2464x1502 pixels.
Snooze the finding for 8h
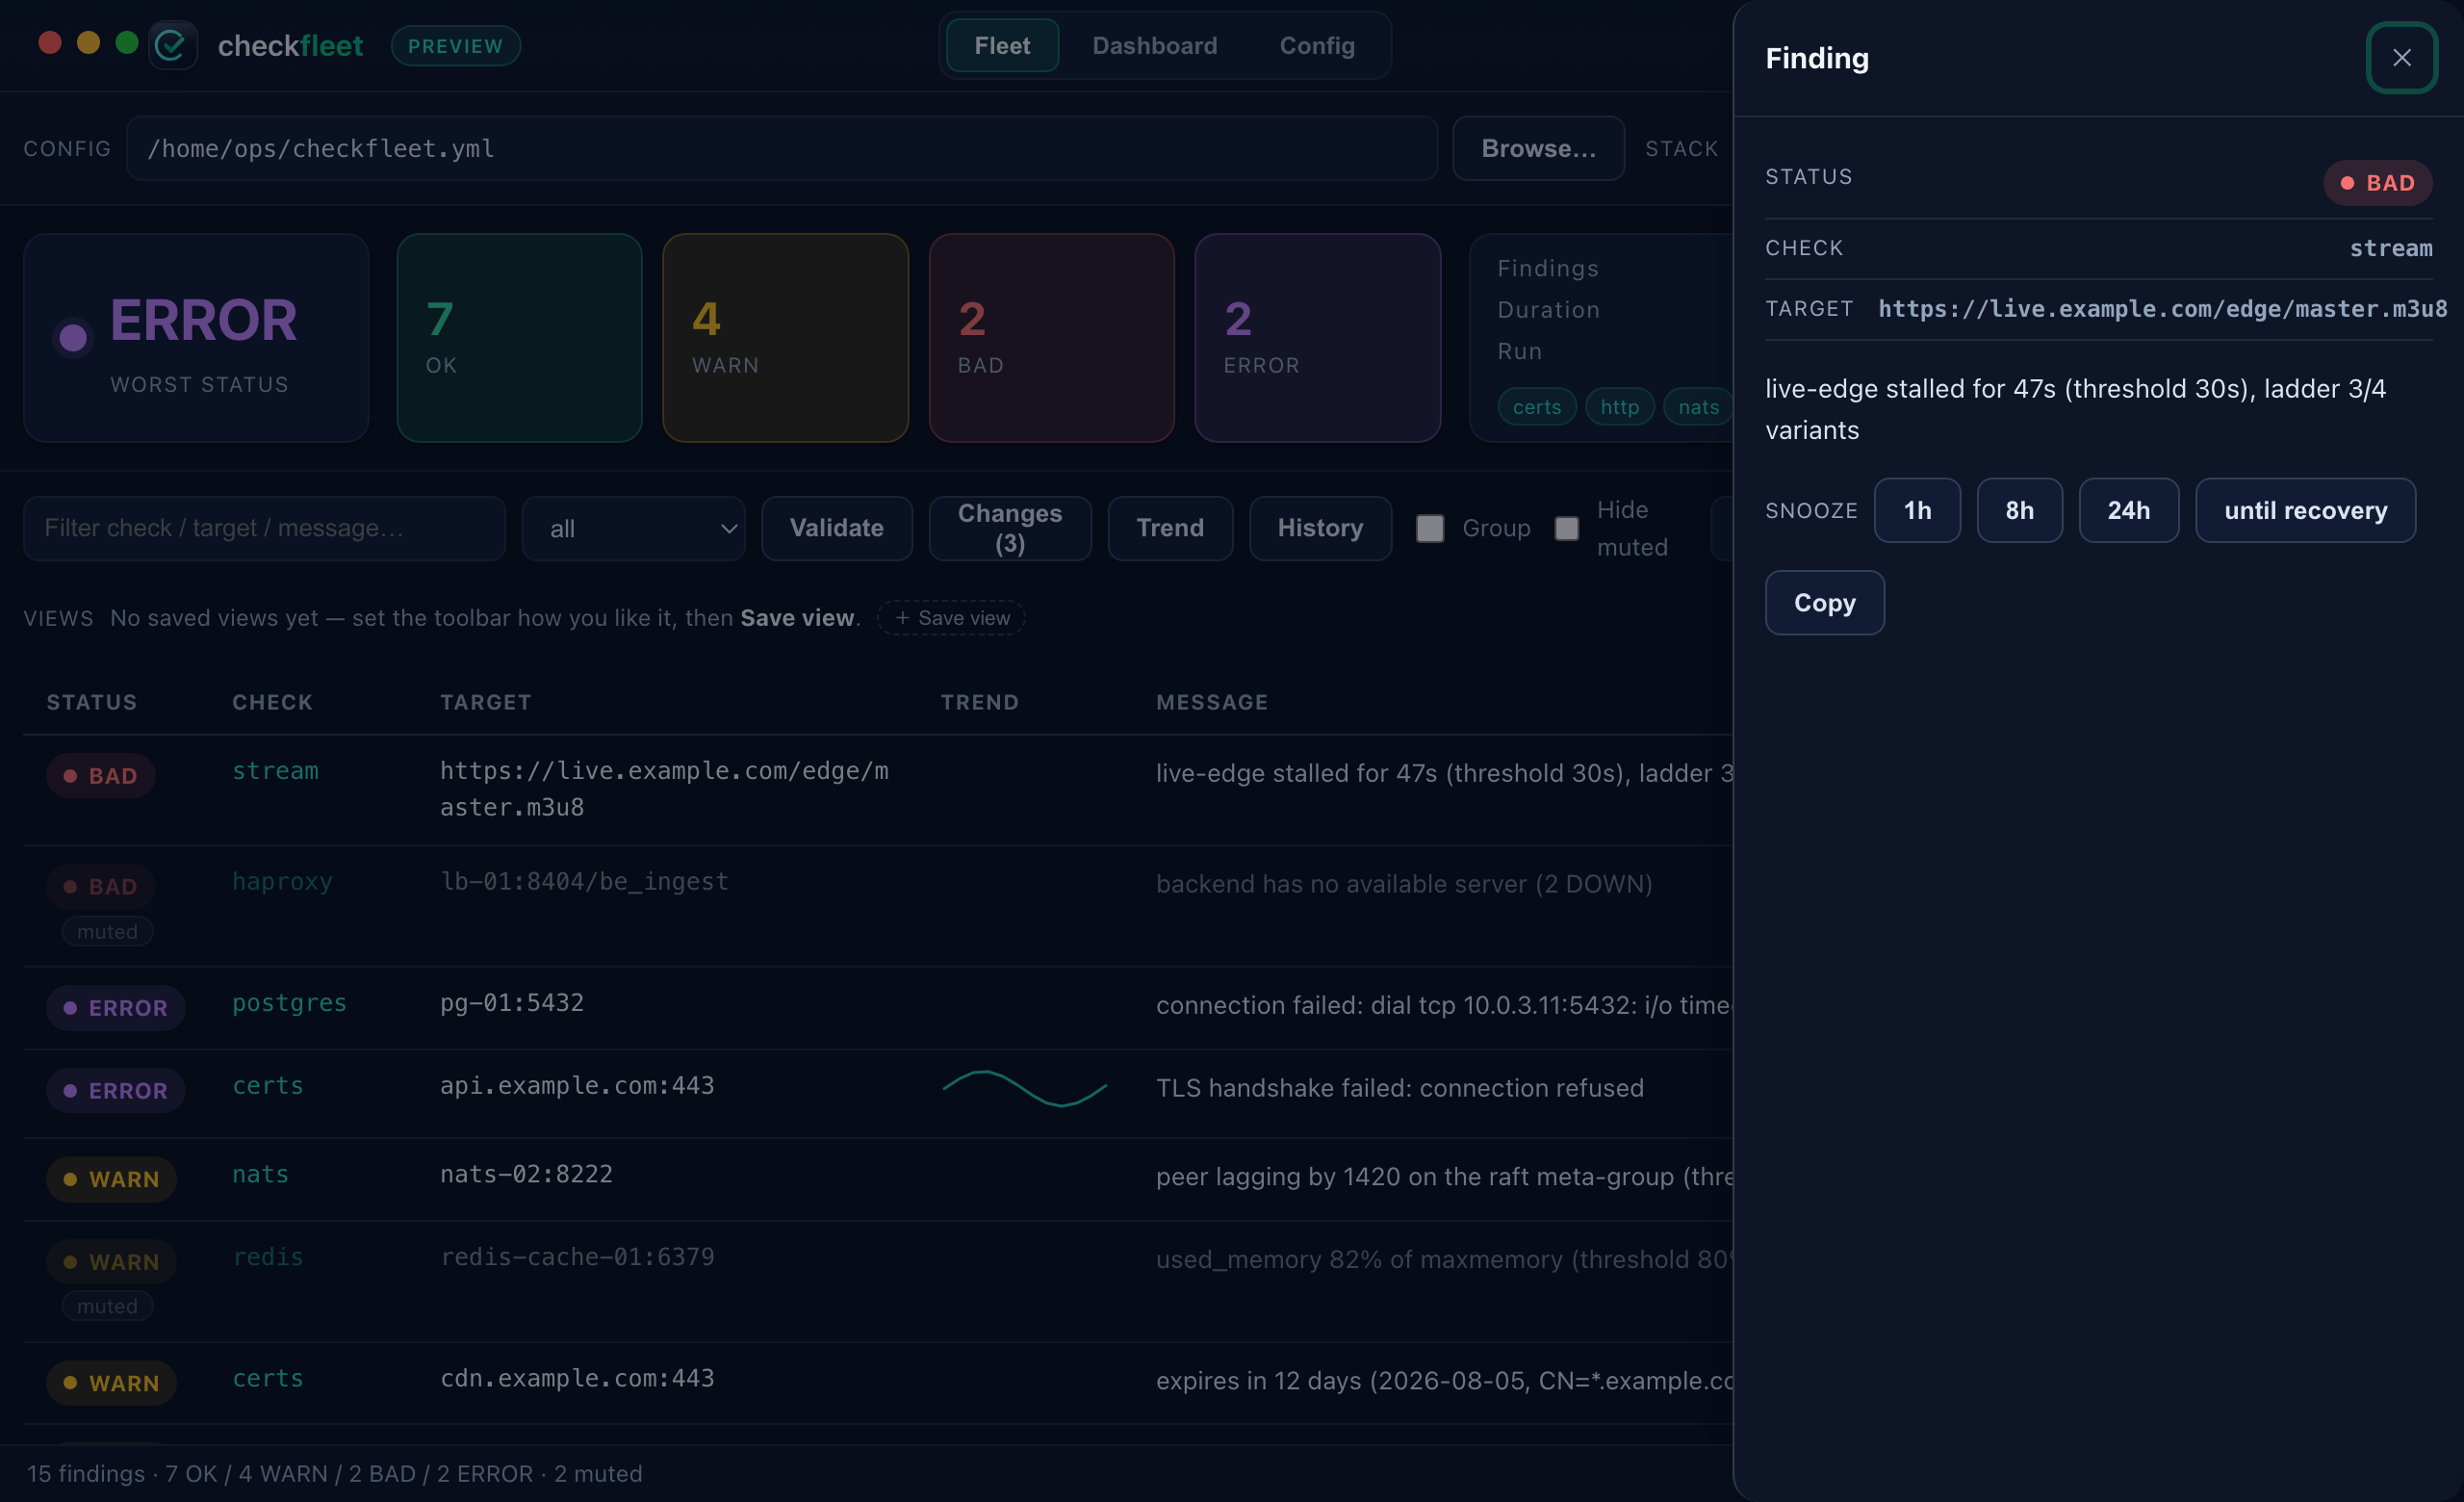pos(2019,510)
